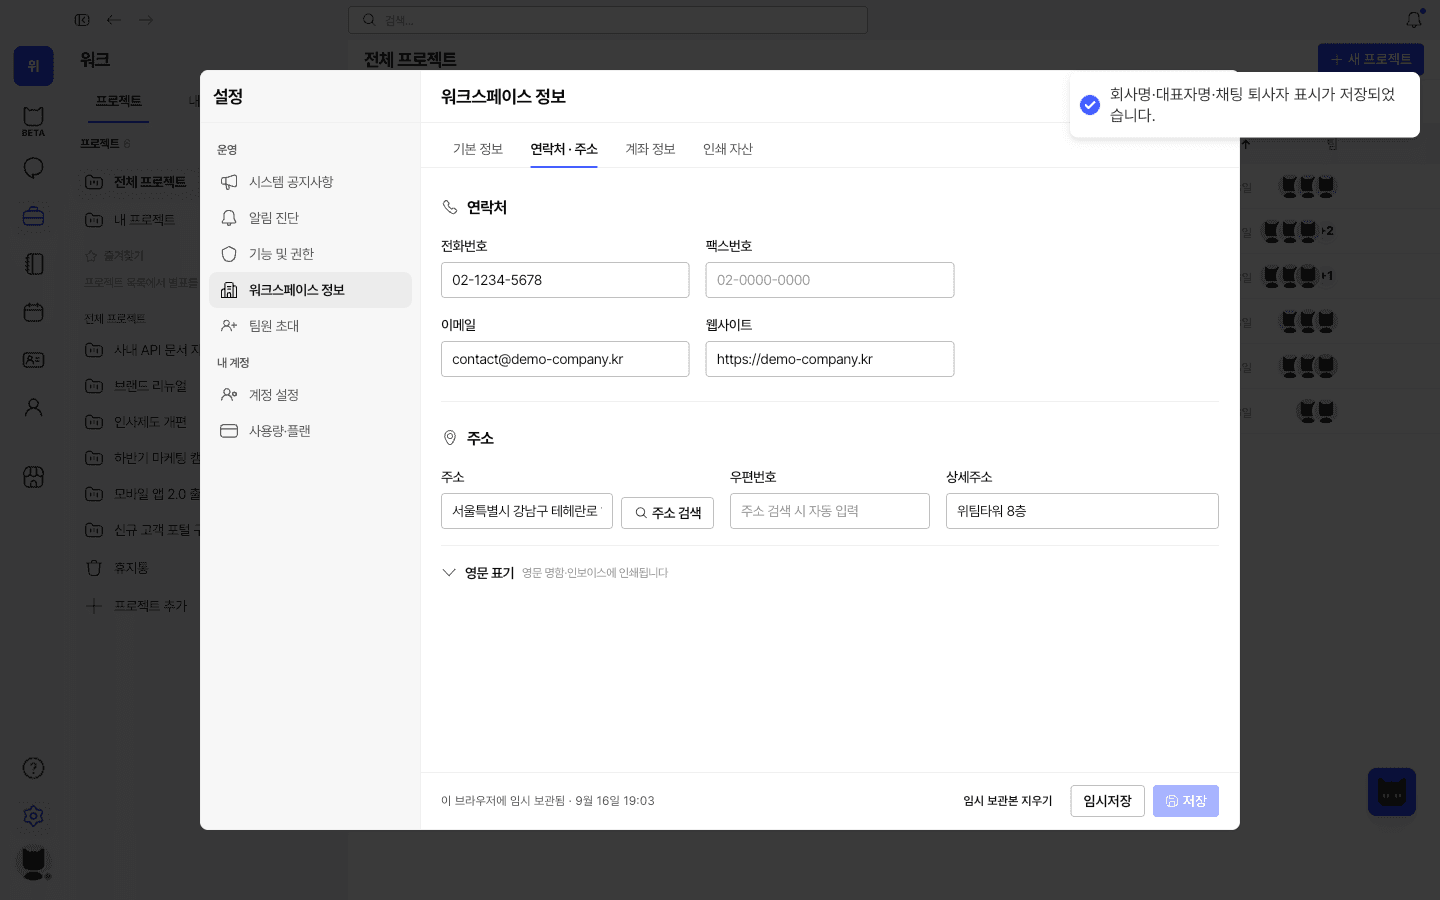Switch to the 인쇄 자산 tab

(727, 149)
